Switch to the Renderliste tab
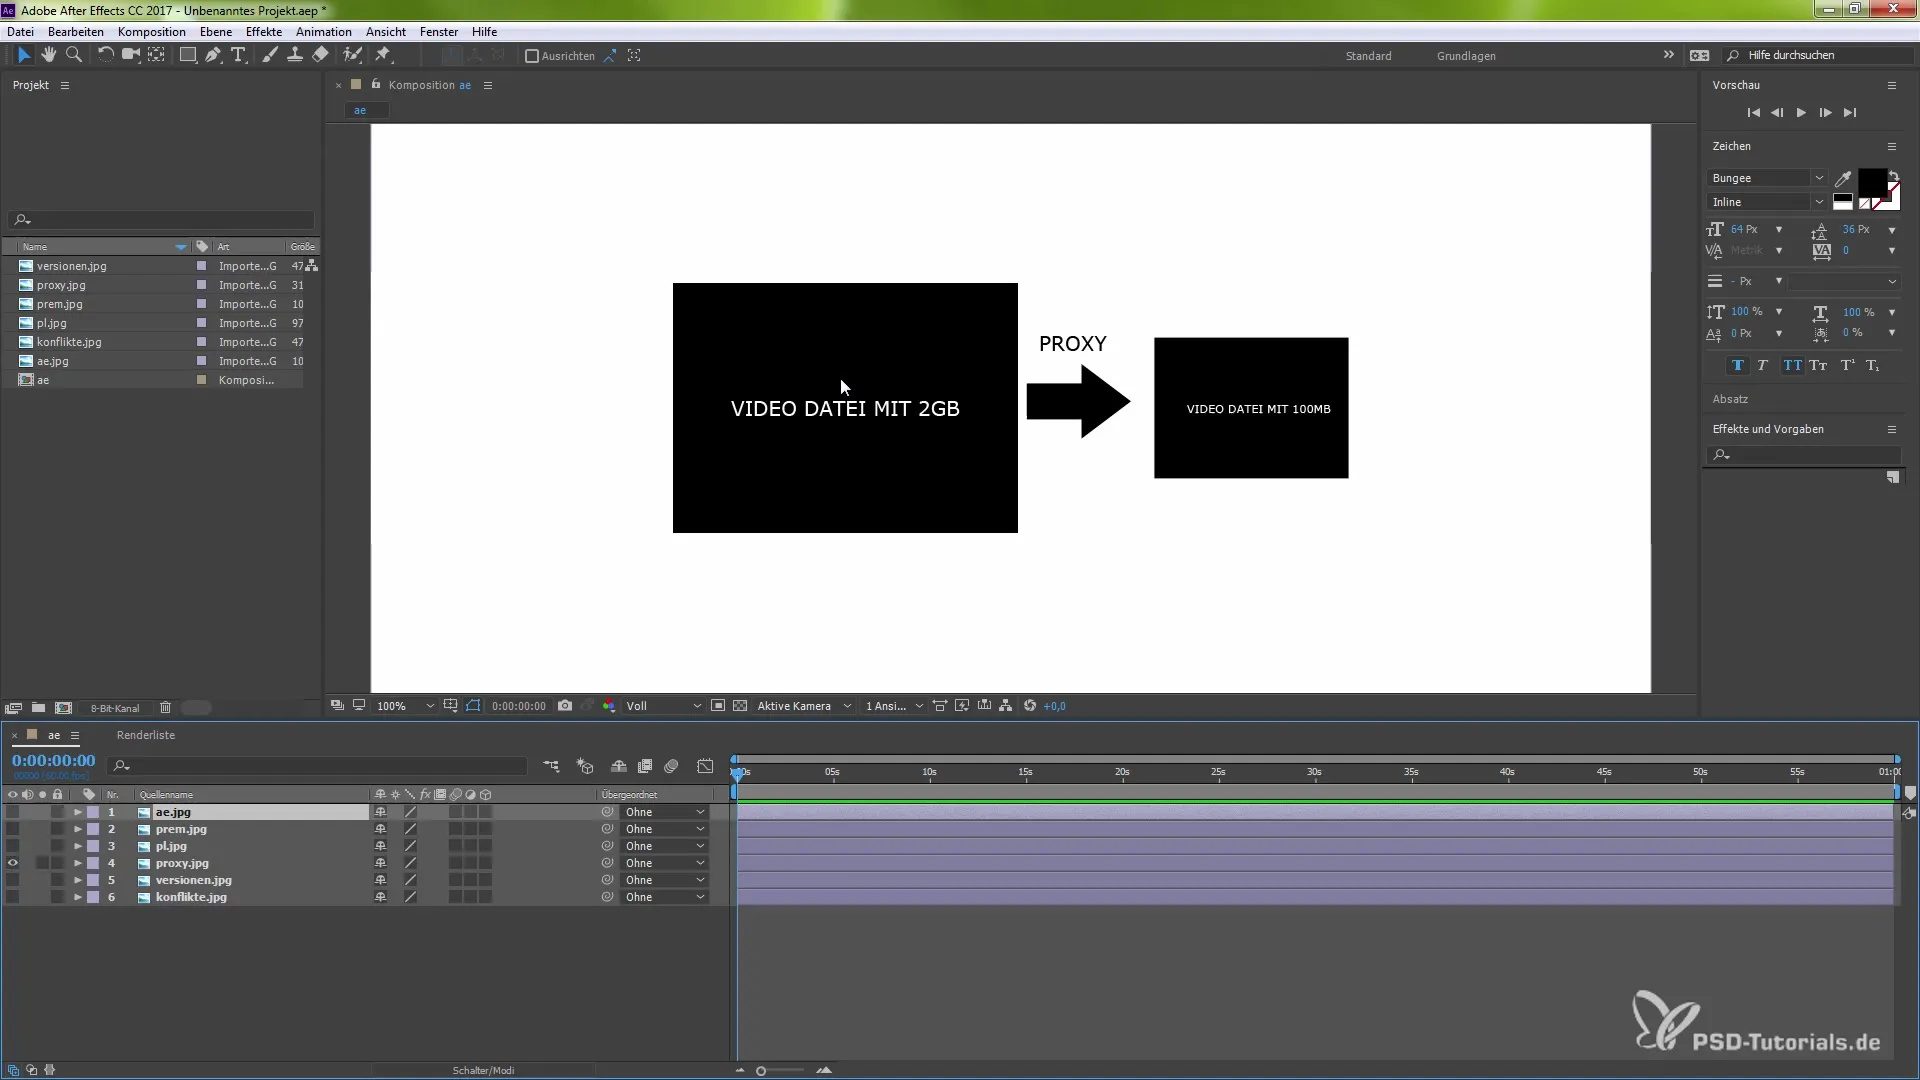Screen dimensions: 1920x1080 click(x=146, y=735)
